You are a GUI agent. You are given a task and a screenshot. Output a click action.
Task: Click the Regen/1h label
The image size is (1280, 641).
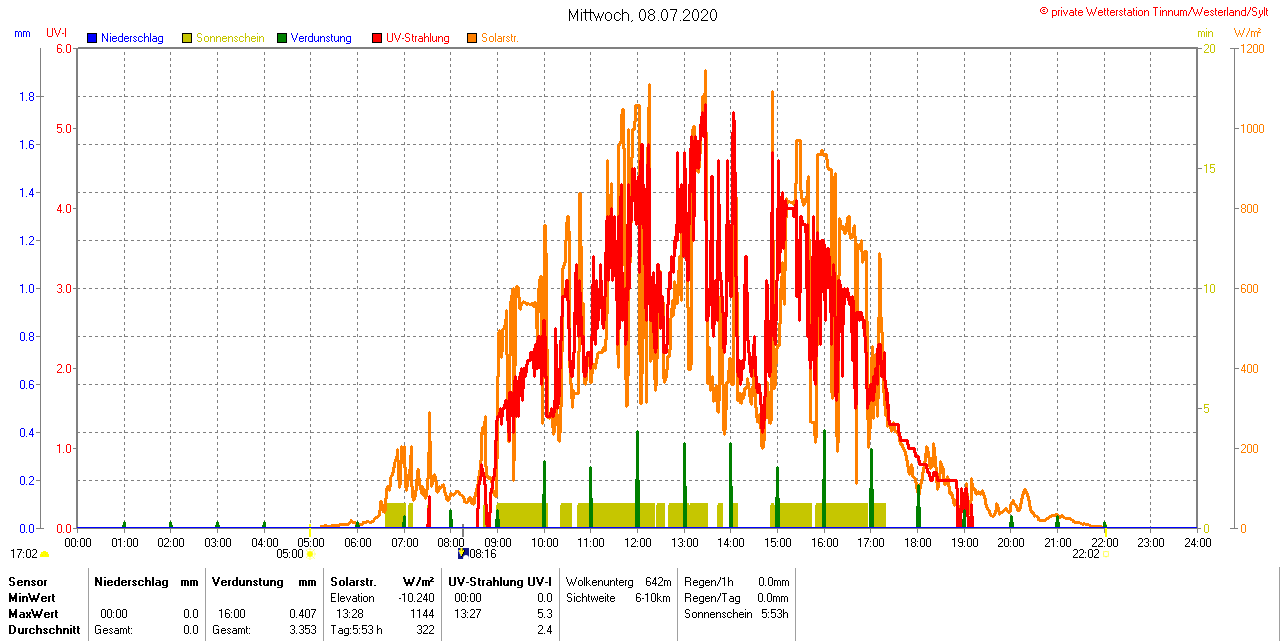coord(707,581)
